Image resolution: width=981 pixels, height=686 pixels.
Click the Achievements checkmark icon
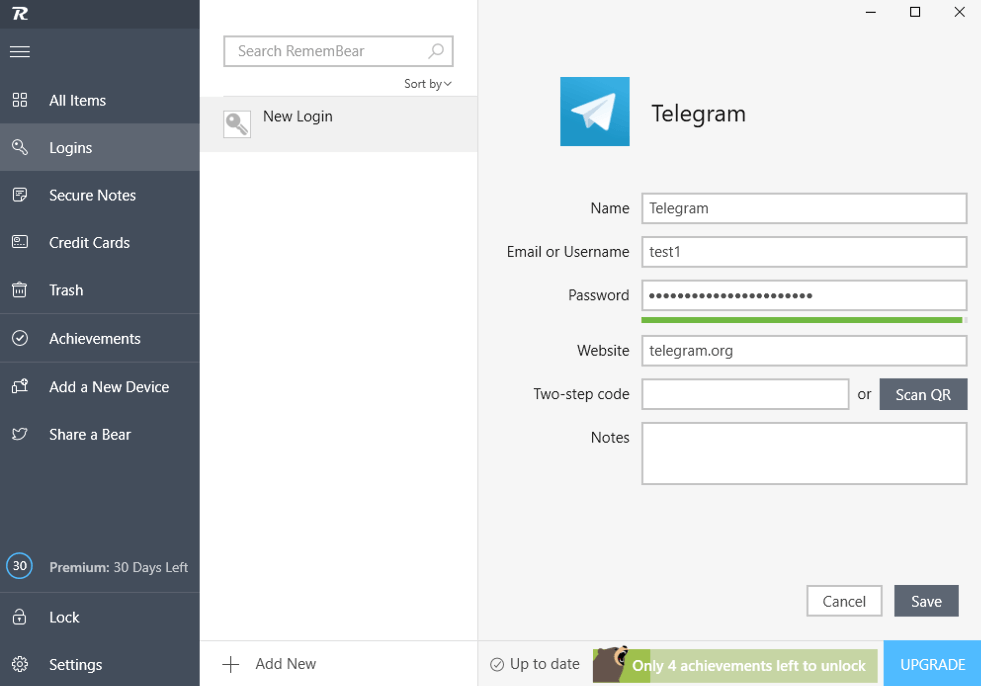click(19, 338)
